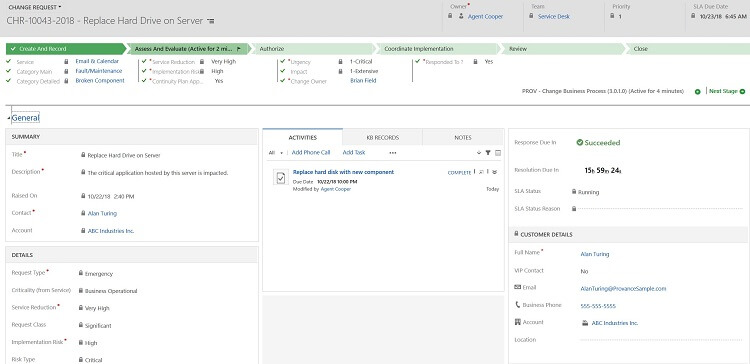
Task: Click the sort arrow icon in Activities toolbar
Action: [479, 153]
